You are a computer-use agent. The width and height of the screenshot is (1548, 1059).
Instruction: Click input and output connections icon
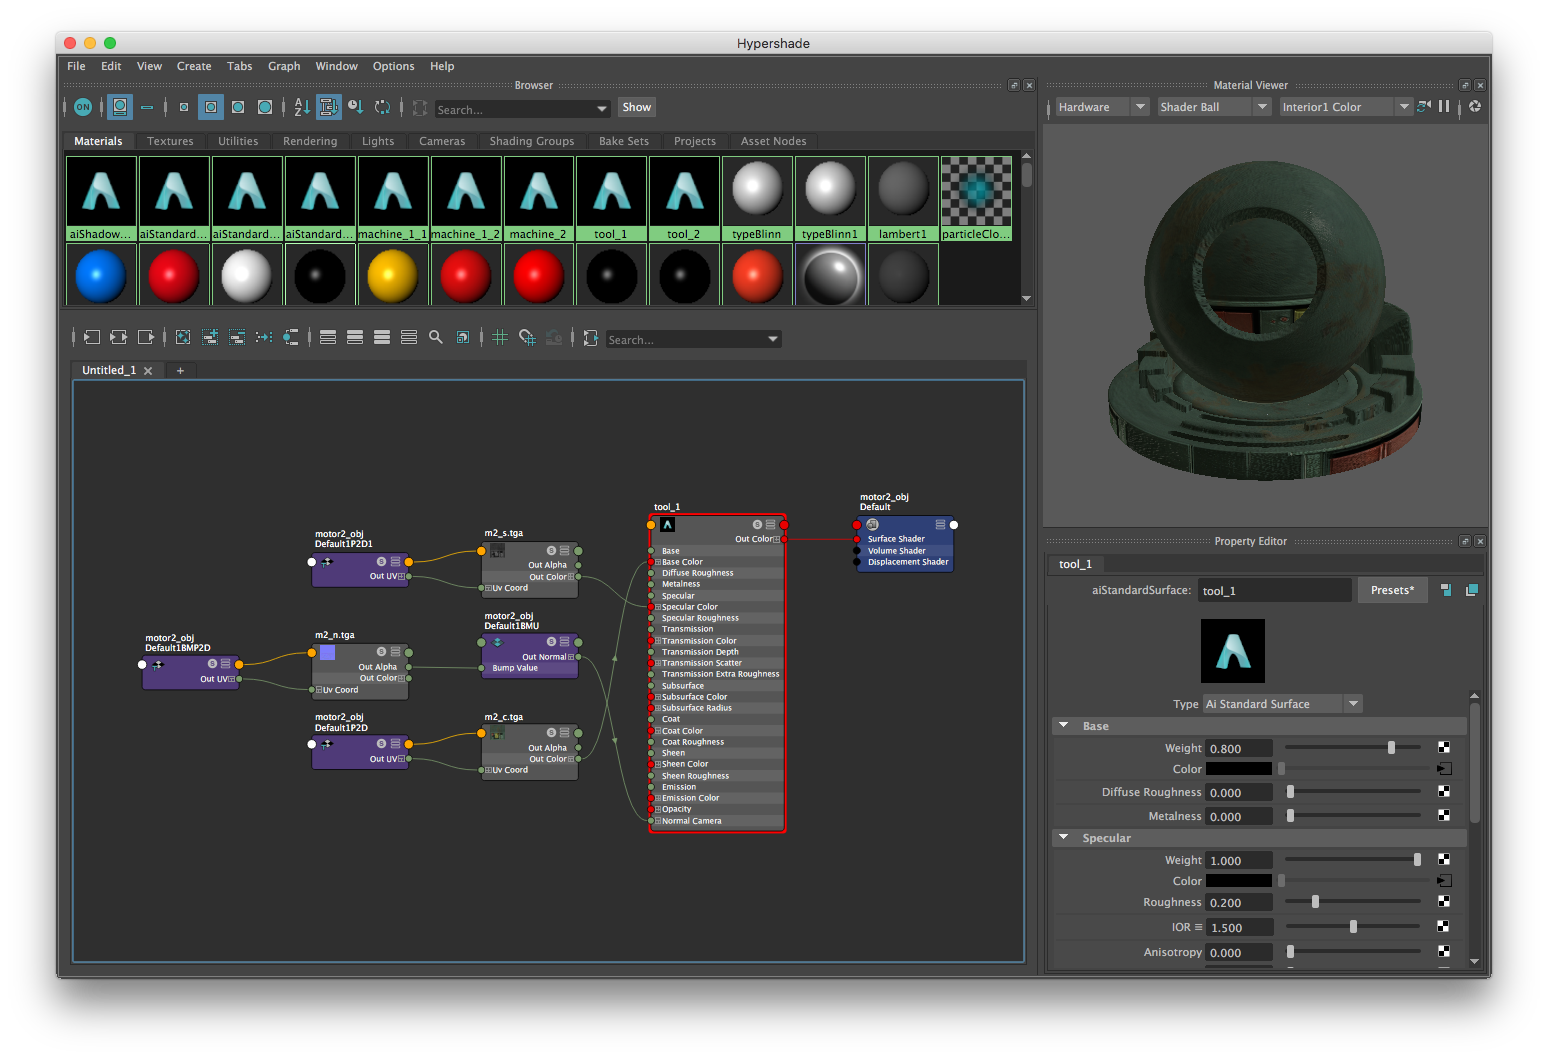pos(119,337)
